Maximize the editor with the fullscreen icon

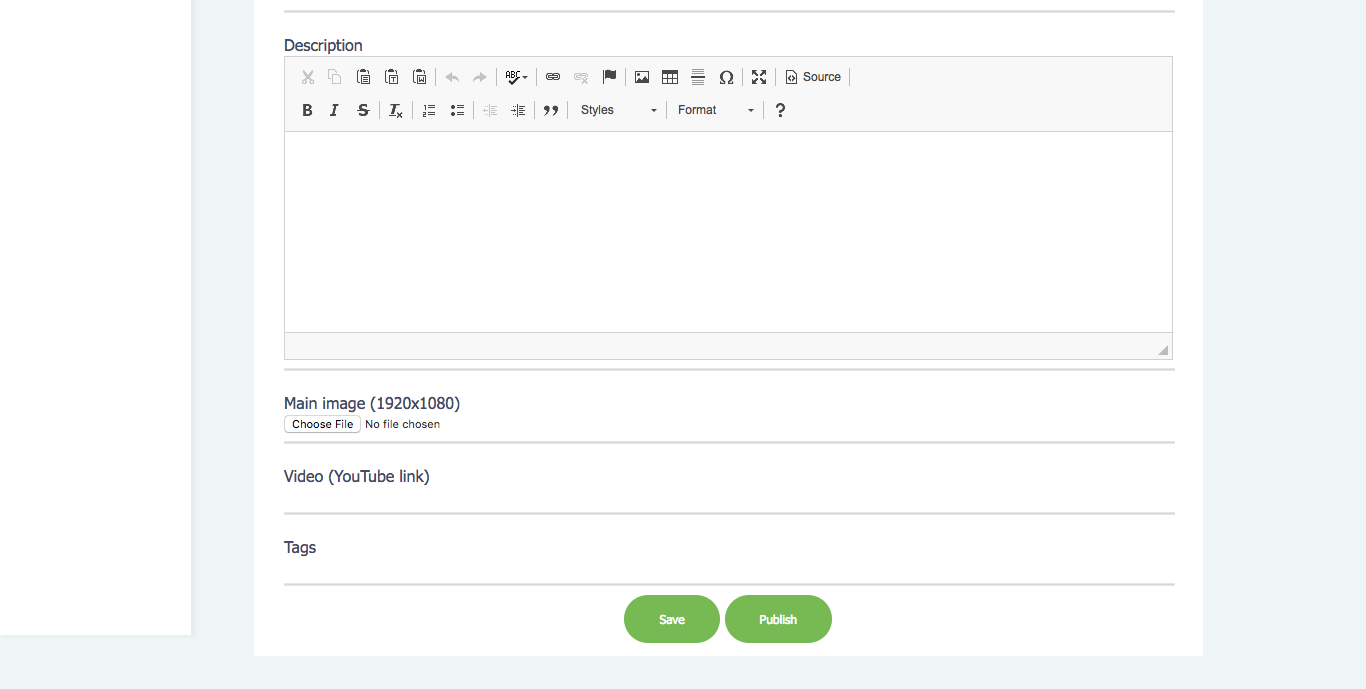pos(759,77)
